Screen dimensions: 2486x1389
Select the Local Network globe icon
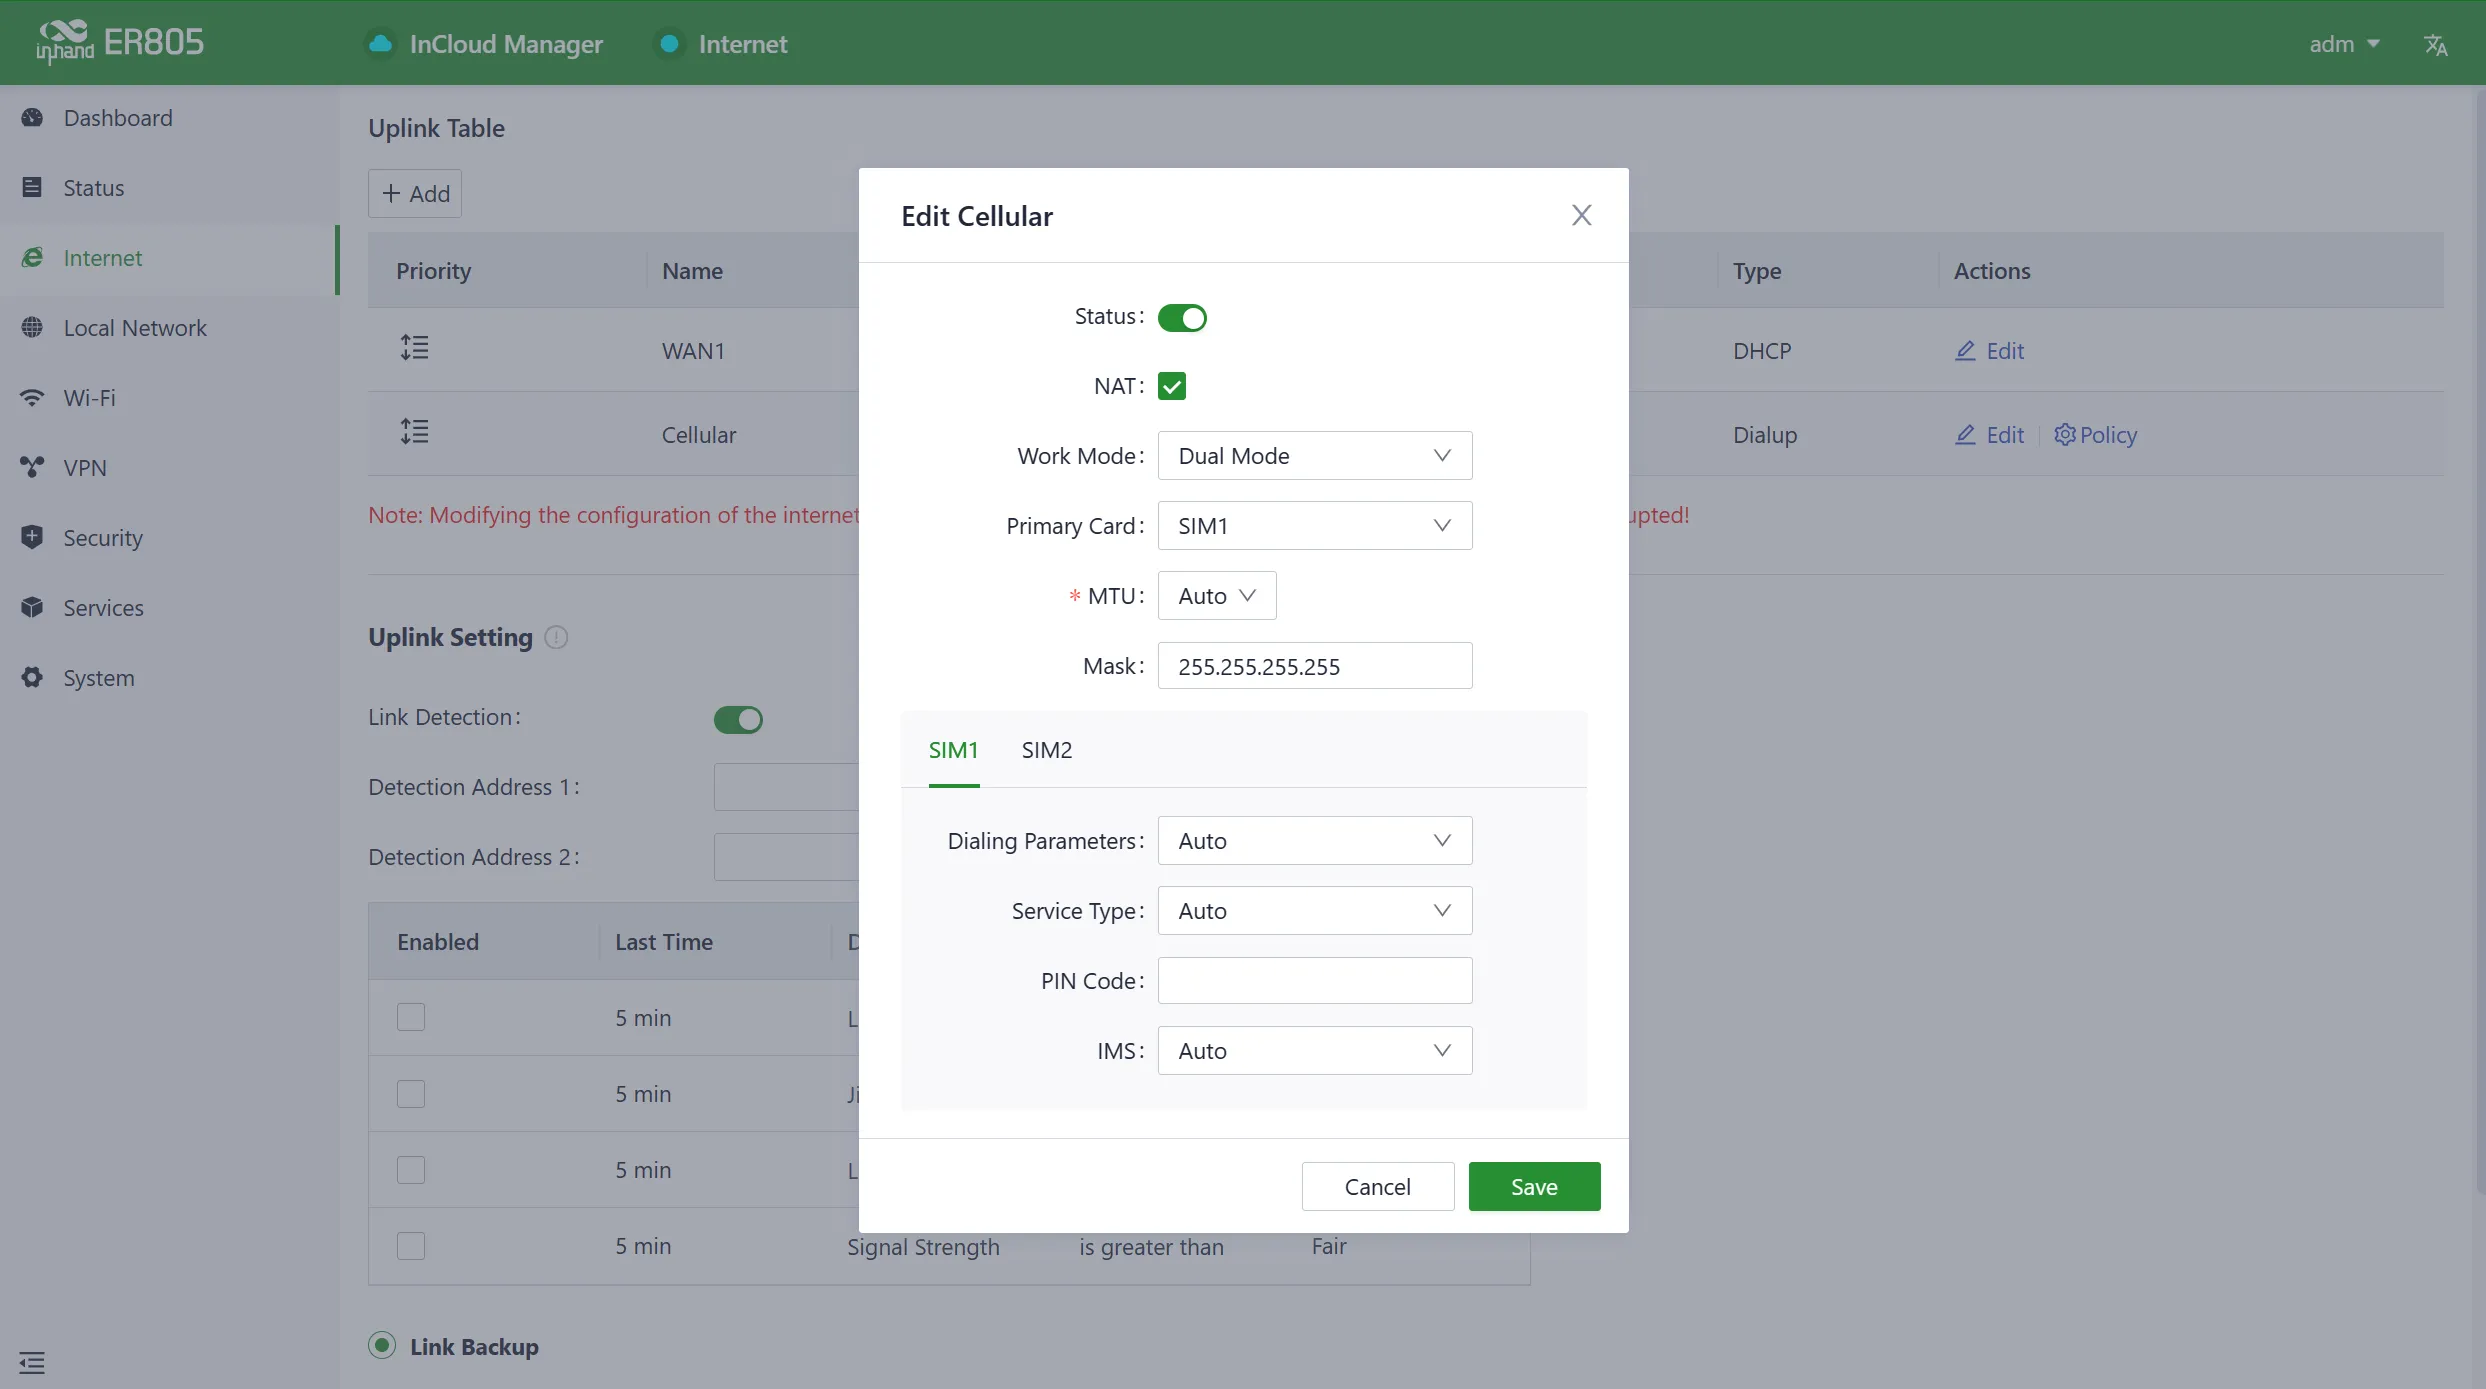32,328
